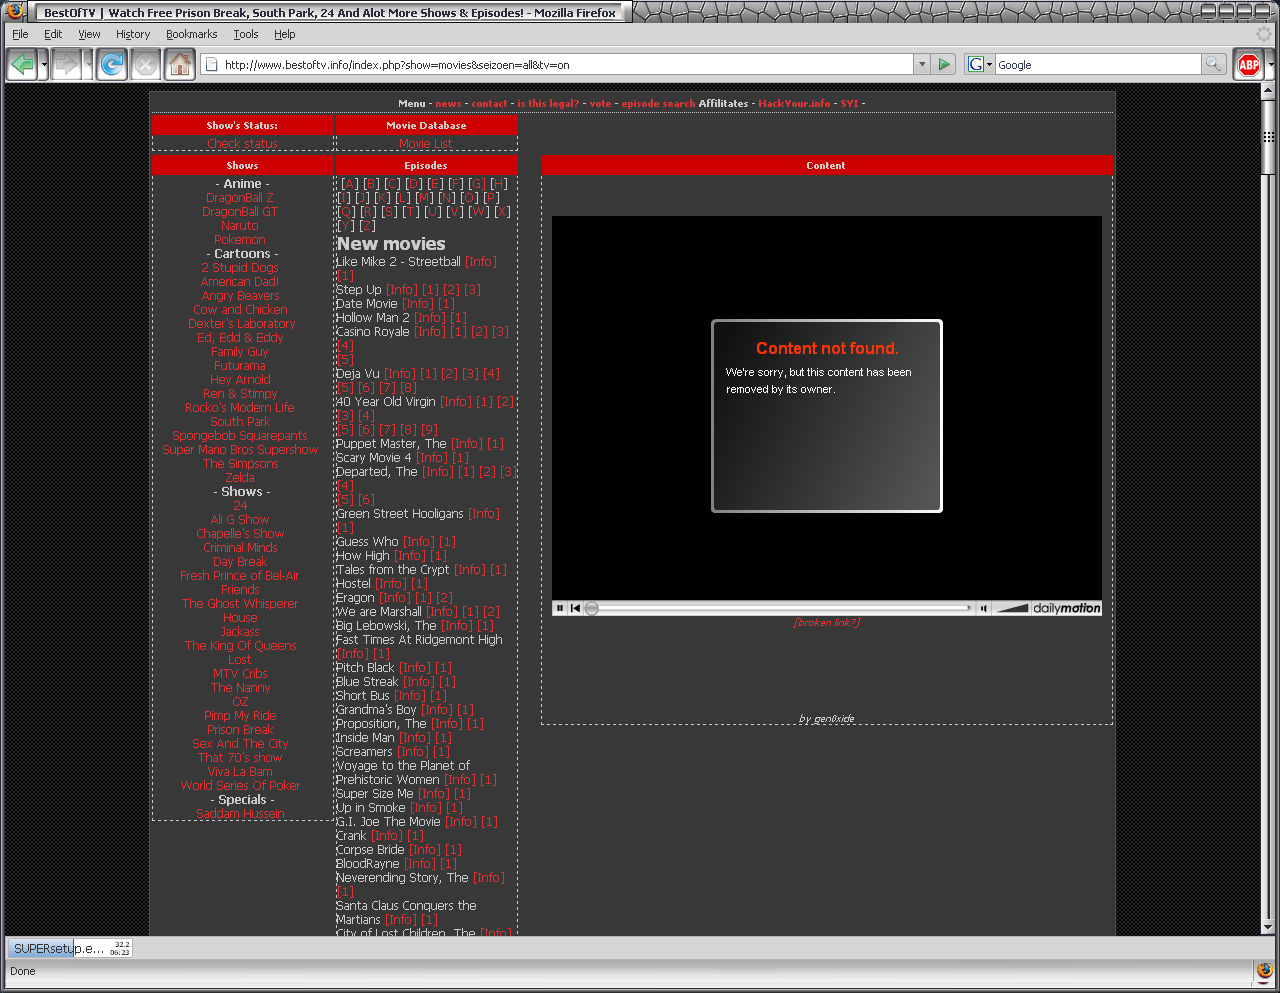The width and height of the screenshot is (1280, 993).
Task: Click the Firefox icon in the status bar
Action: pos(1264,971)
